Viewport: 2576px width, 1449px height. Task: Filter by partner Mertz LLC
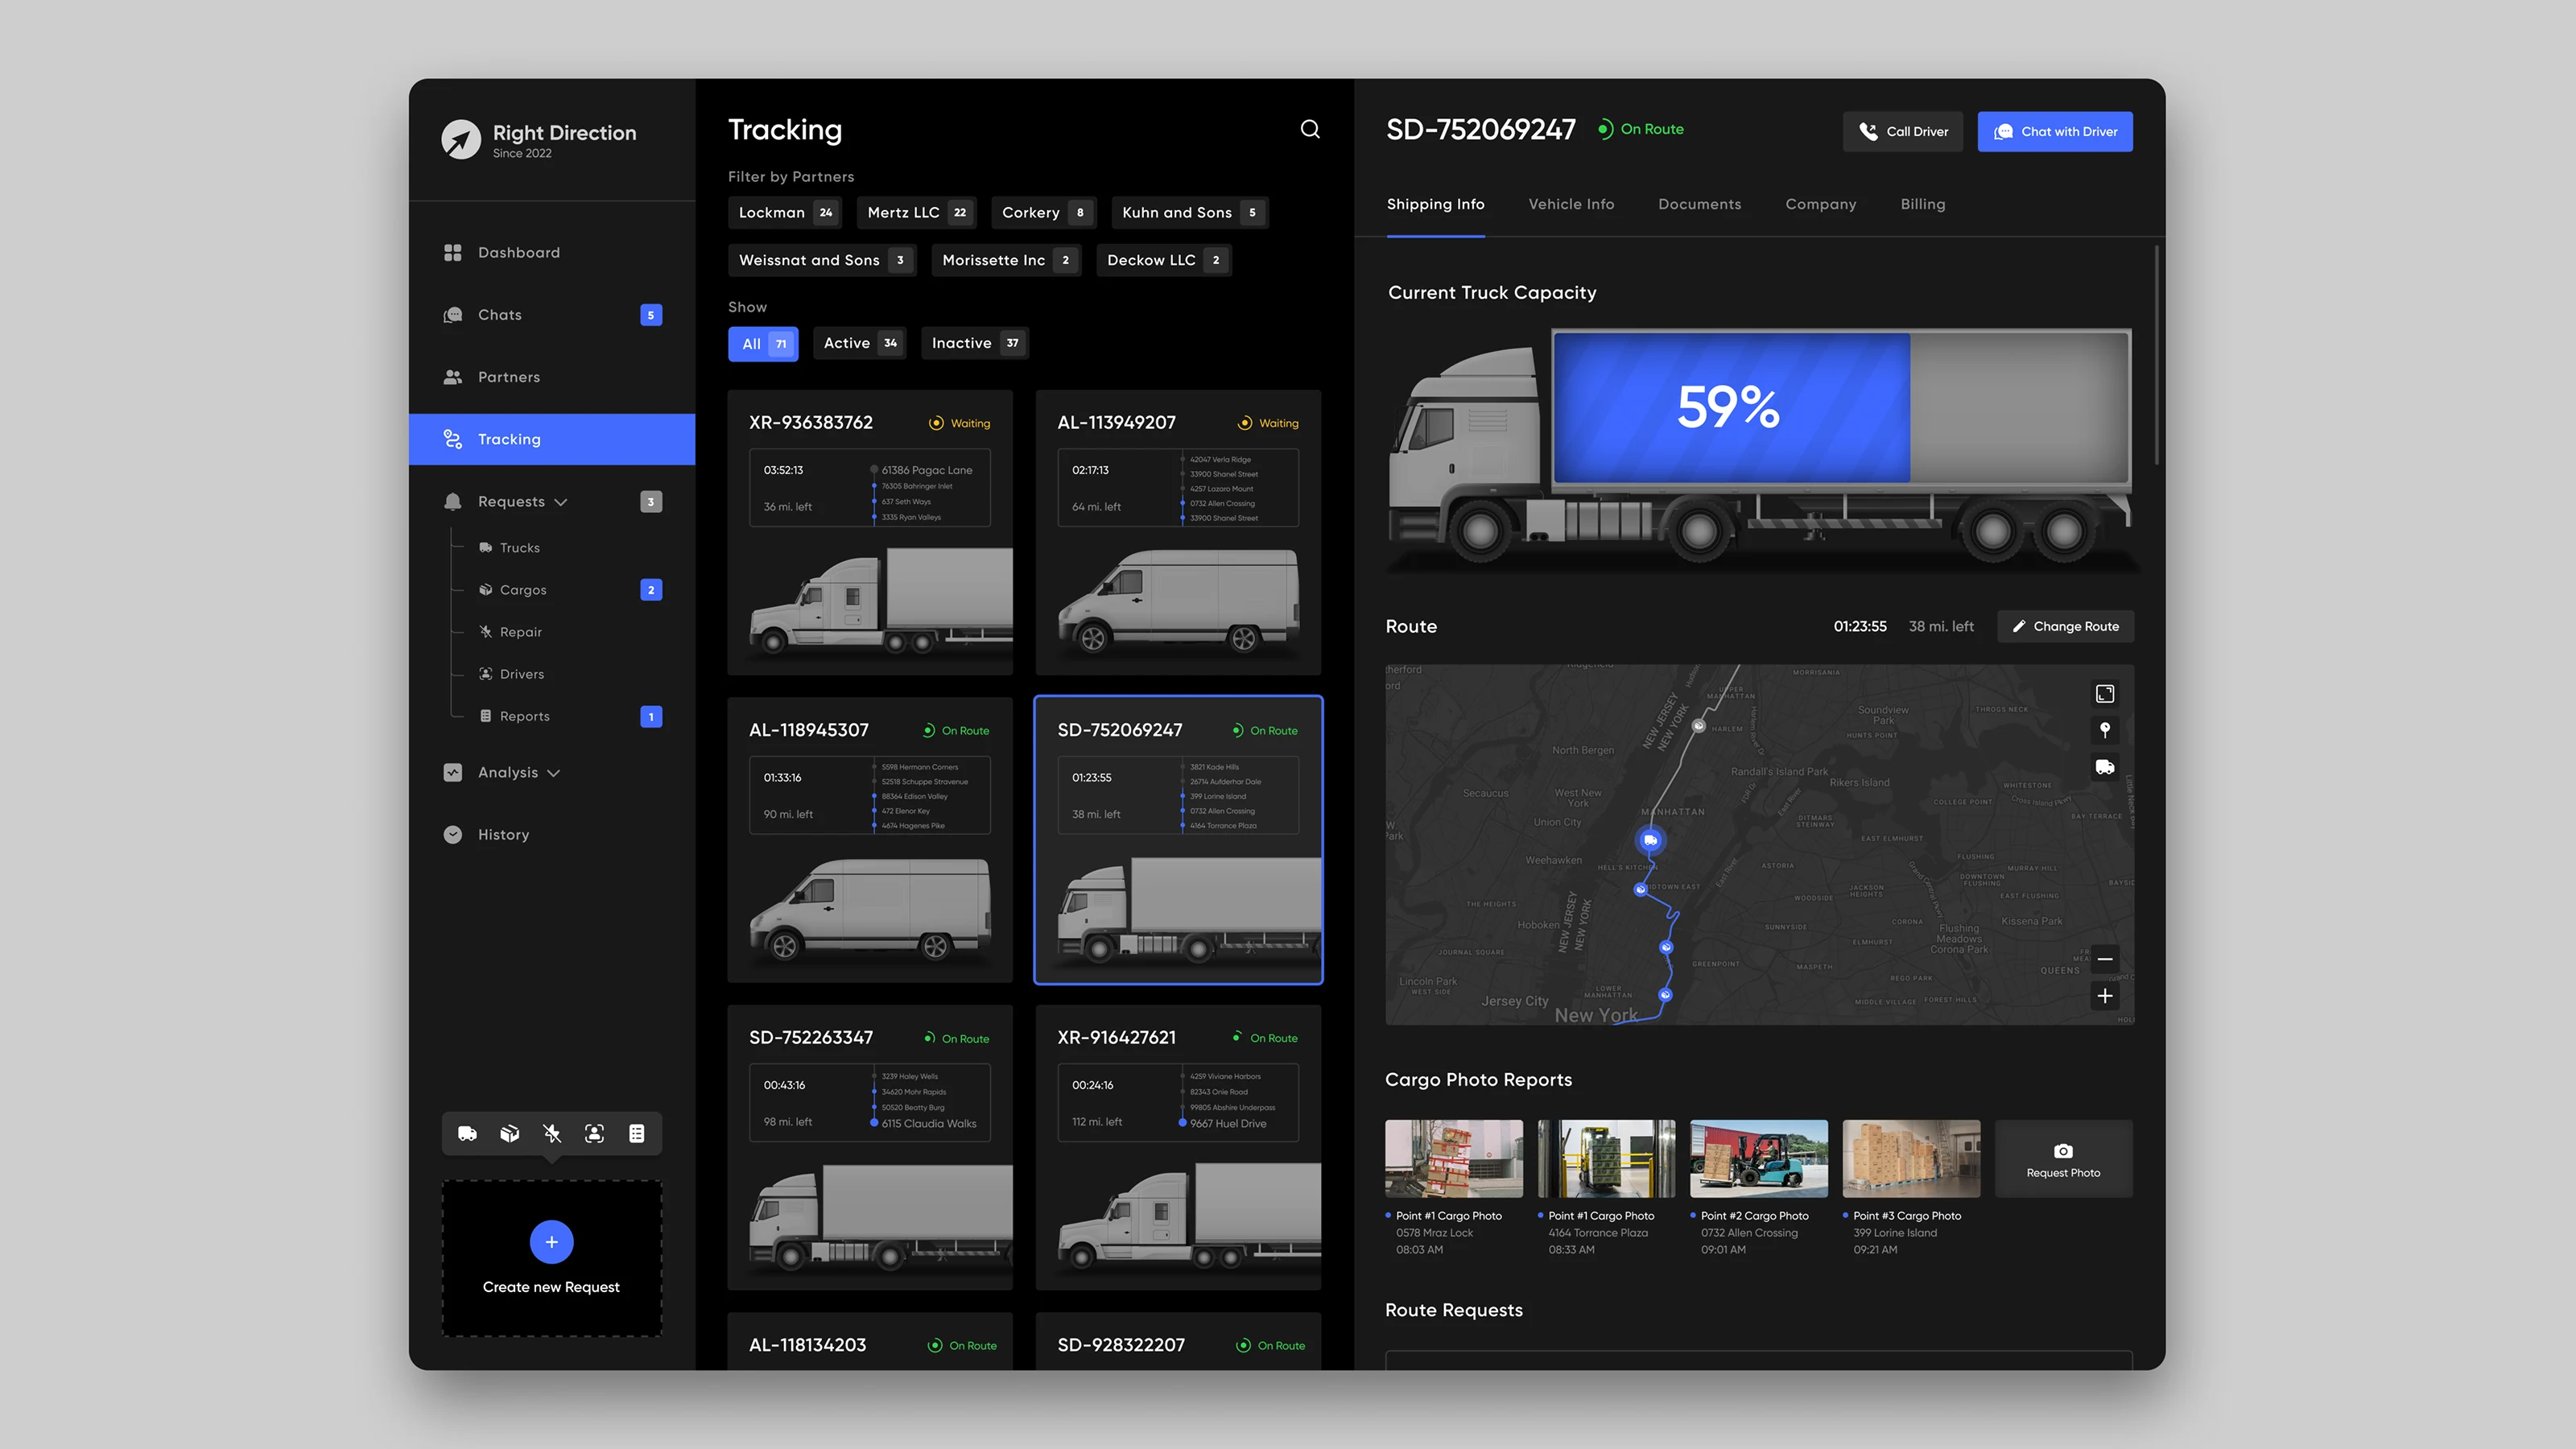(917, 212)
